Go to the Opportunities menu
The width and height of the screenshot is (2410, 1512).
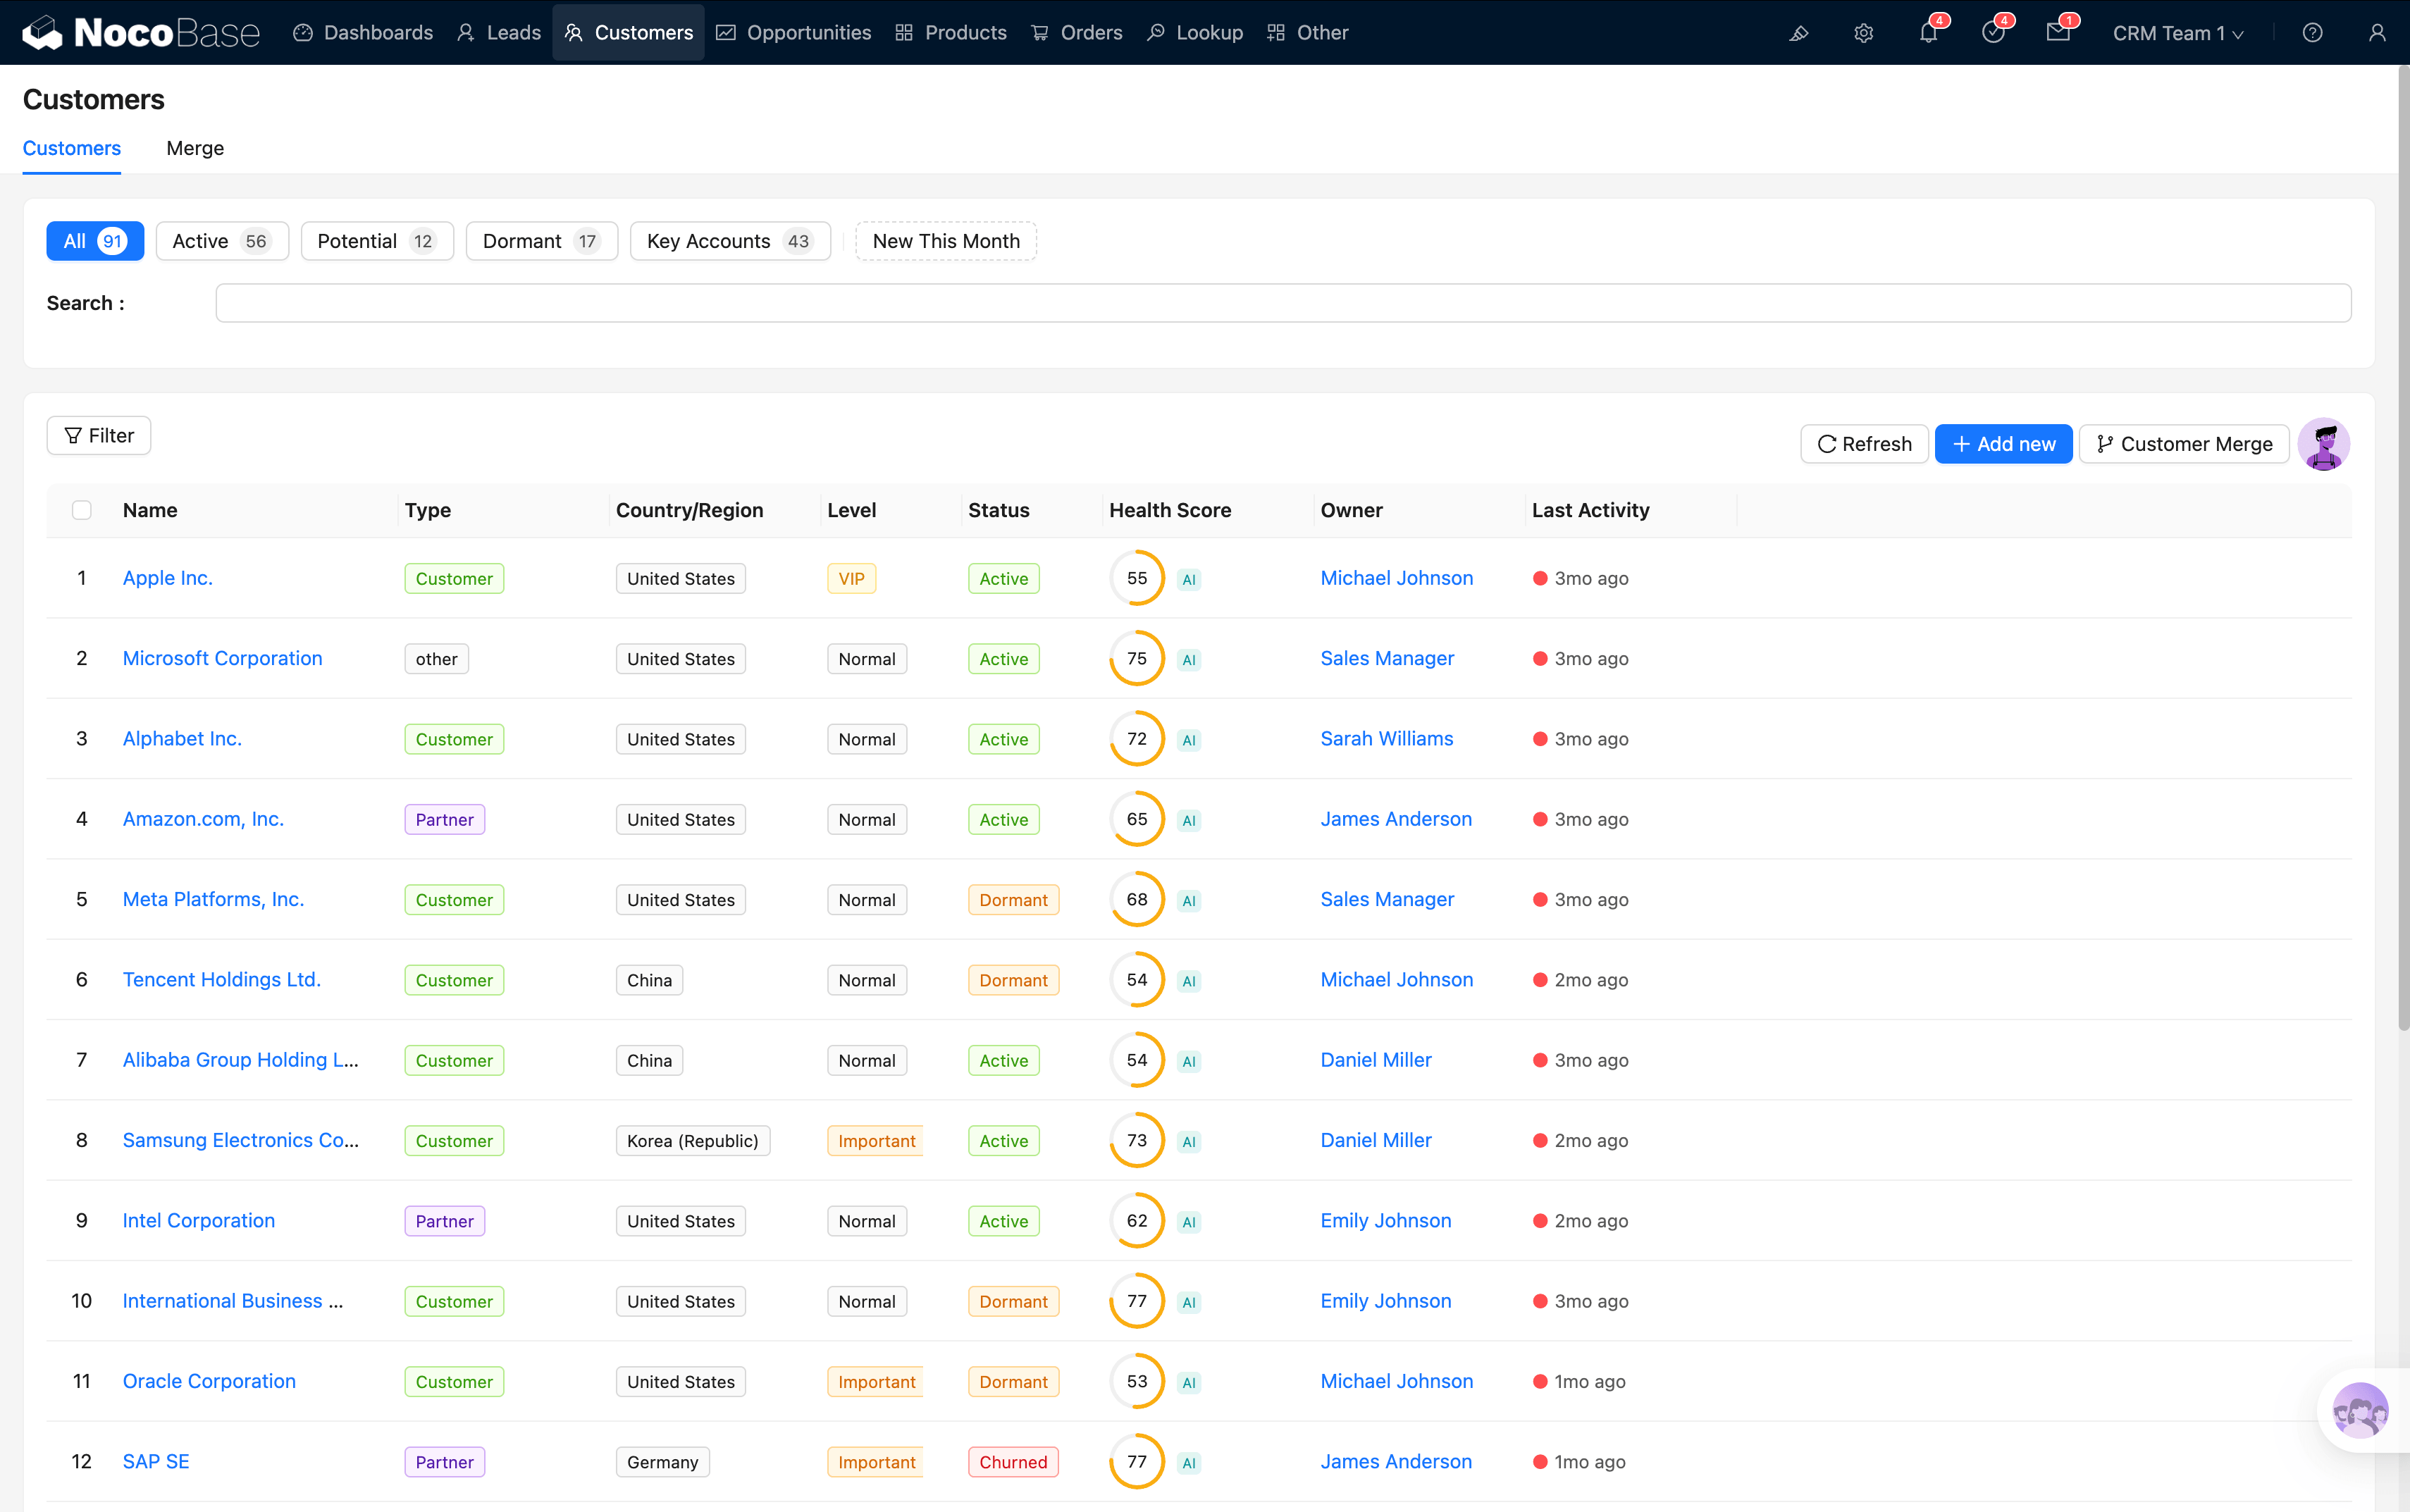[794, 33]
